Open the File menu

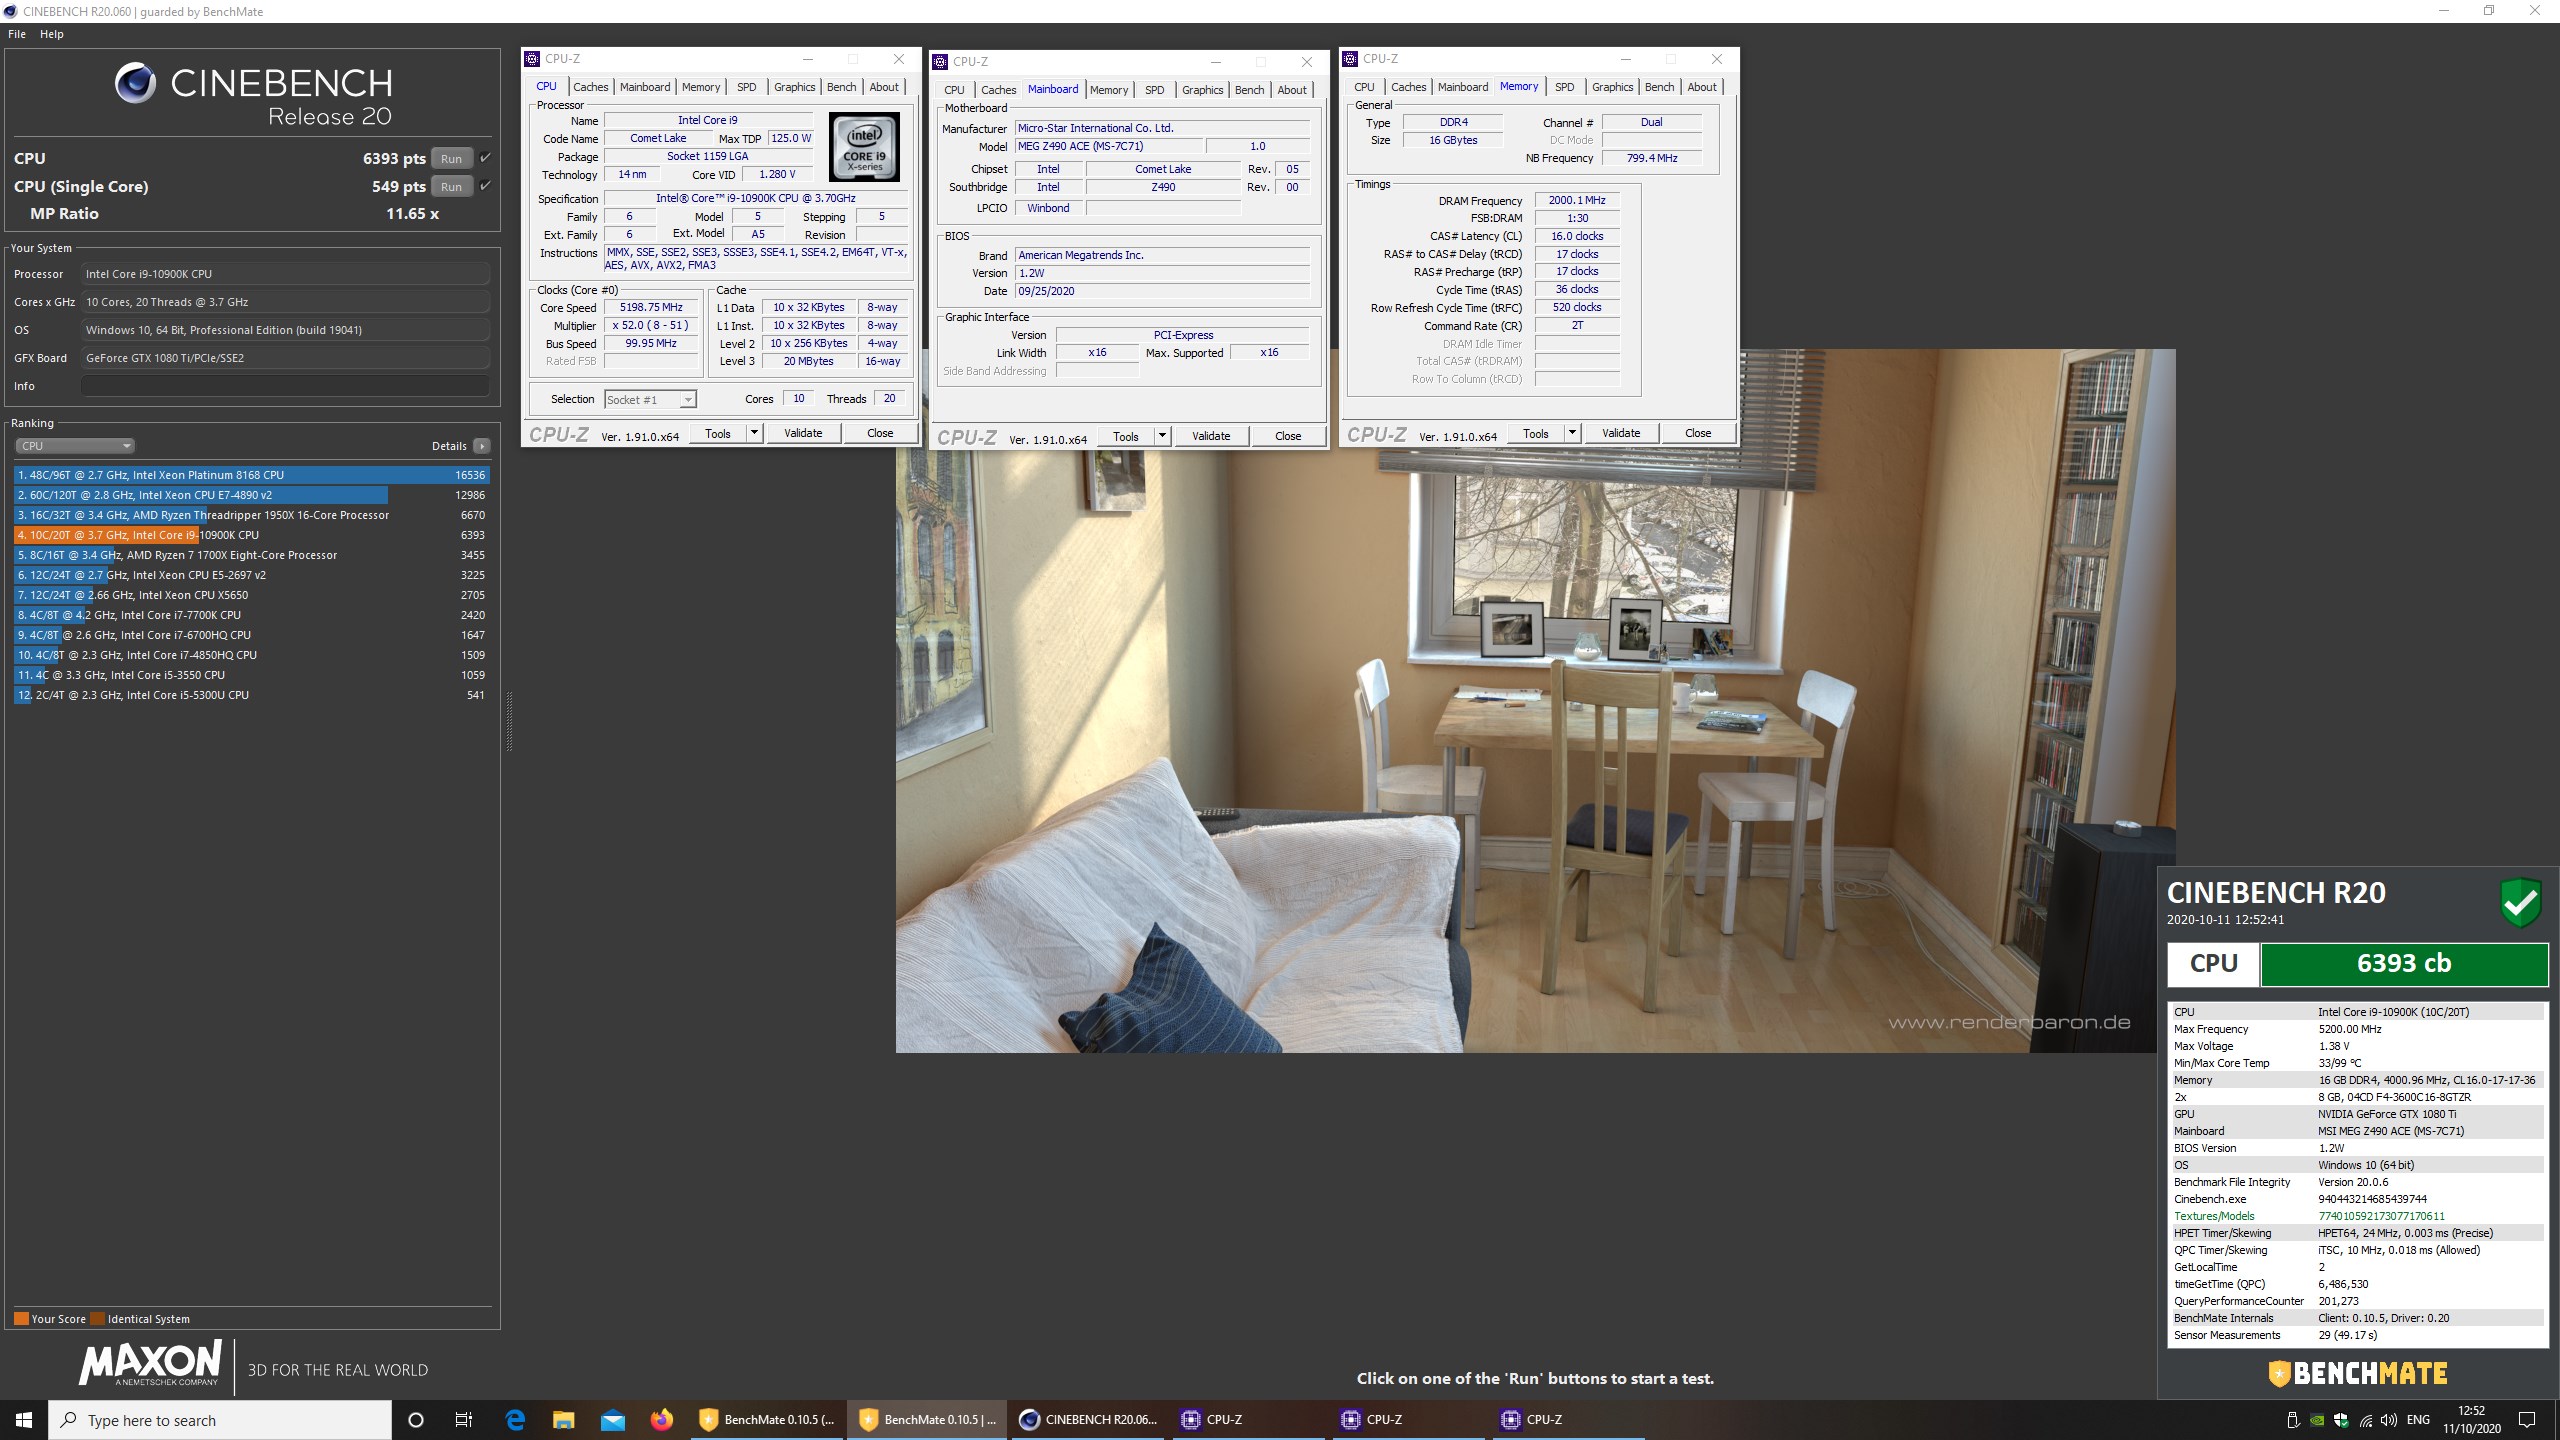click(17, 34)
